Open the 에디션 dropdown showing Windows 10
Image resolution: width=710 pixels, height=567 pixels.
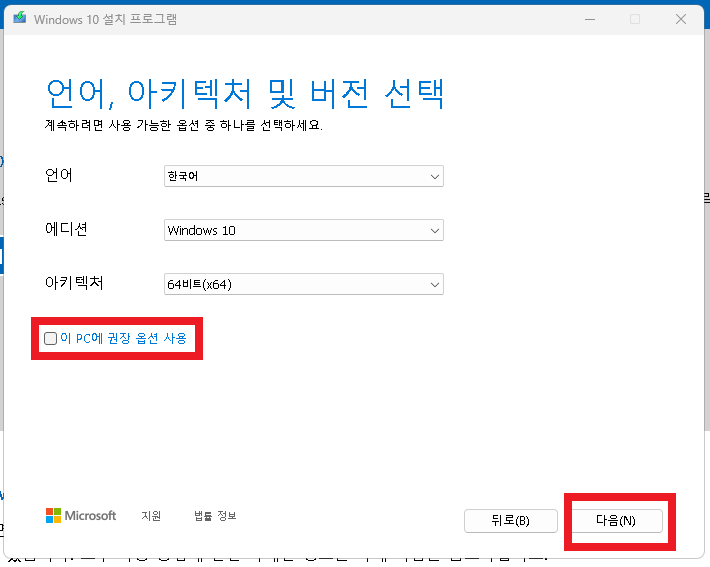(x=303, y=230)
